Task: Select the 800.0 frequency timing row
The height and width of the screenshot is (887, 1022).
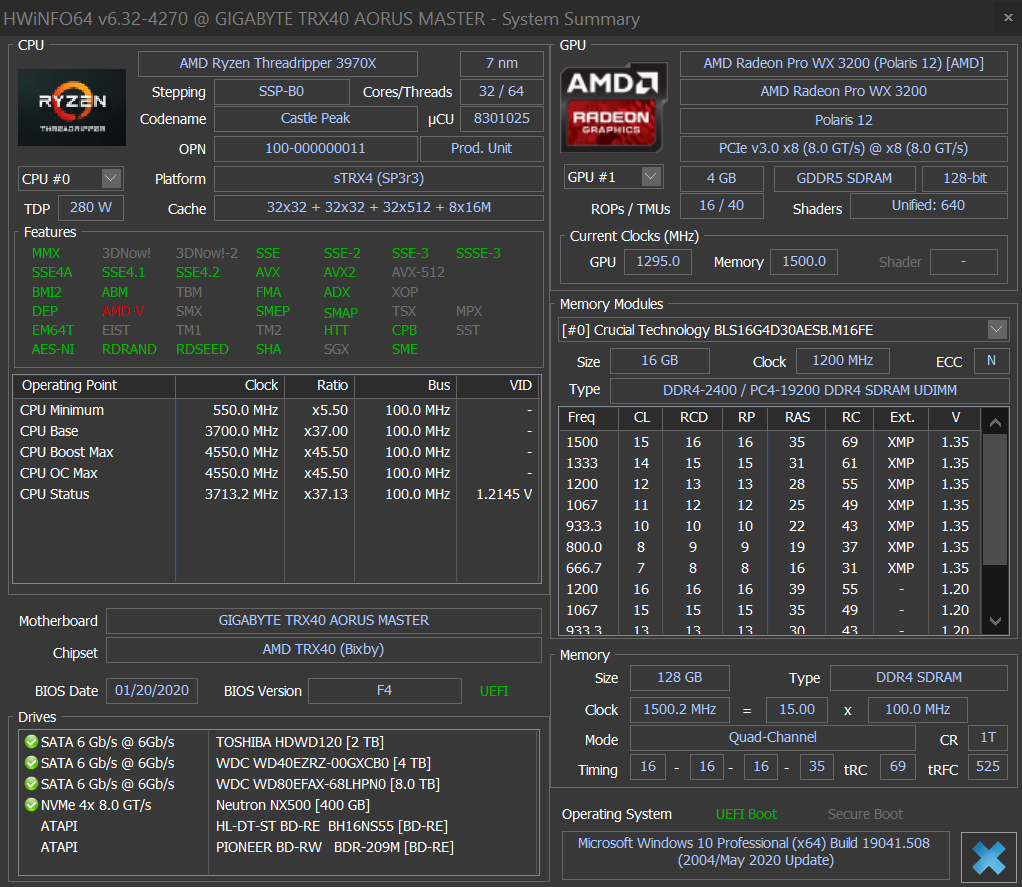Action: [770, 547]
